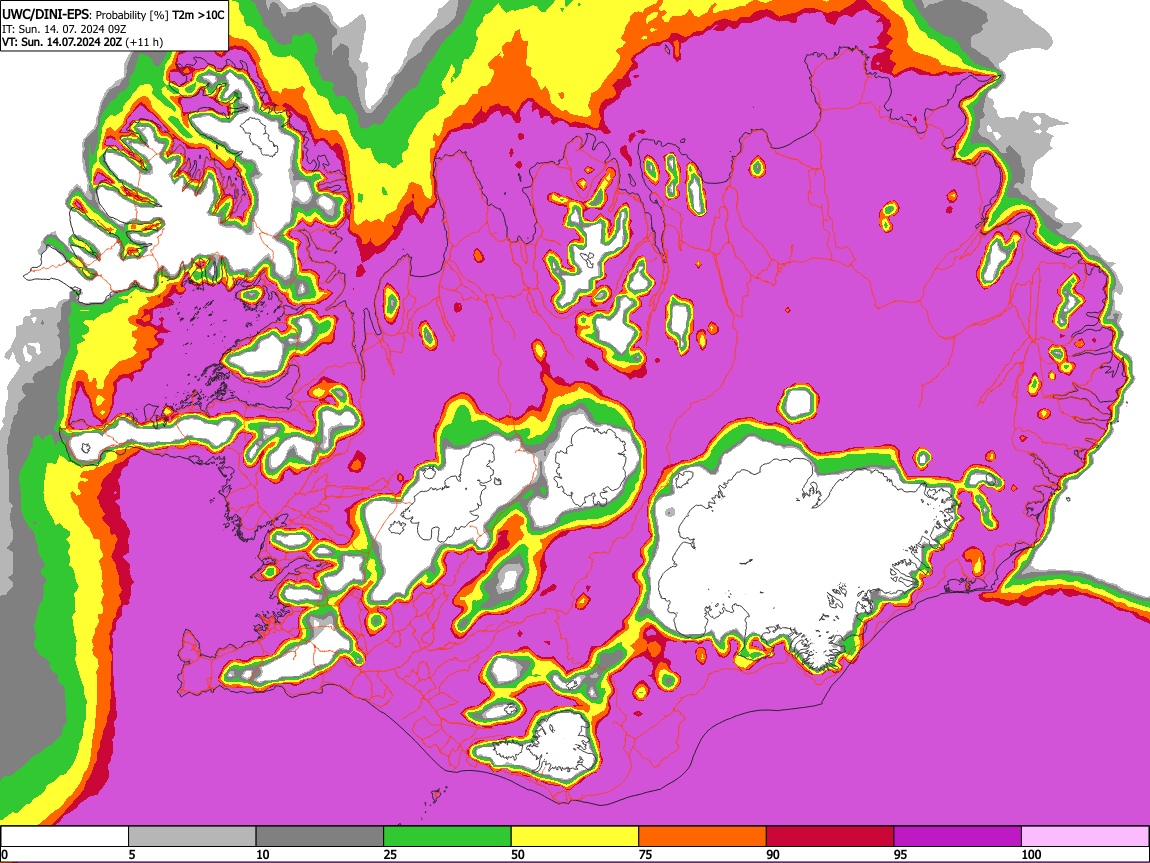The width and height of the screenshot is (1150, 863).
Task: Click the 'UWC/DINI-EPS' title text
Action: 45,15
